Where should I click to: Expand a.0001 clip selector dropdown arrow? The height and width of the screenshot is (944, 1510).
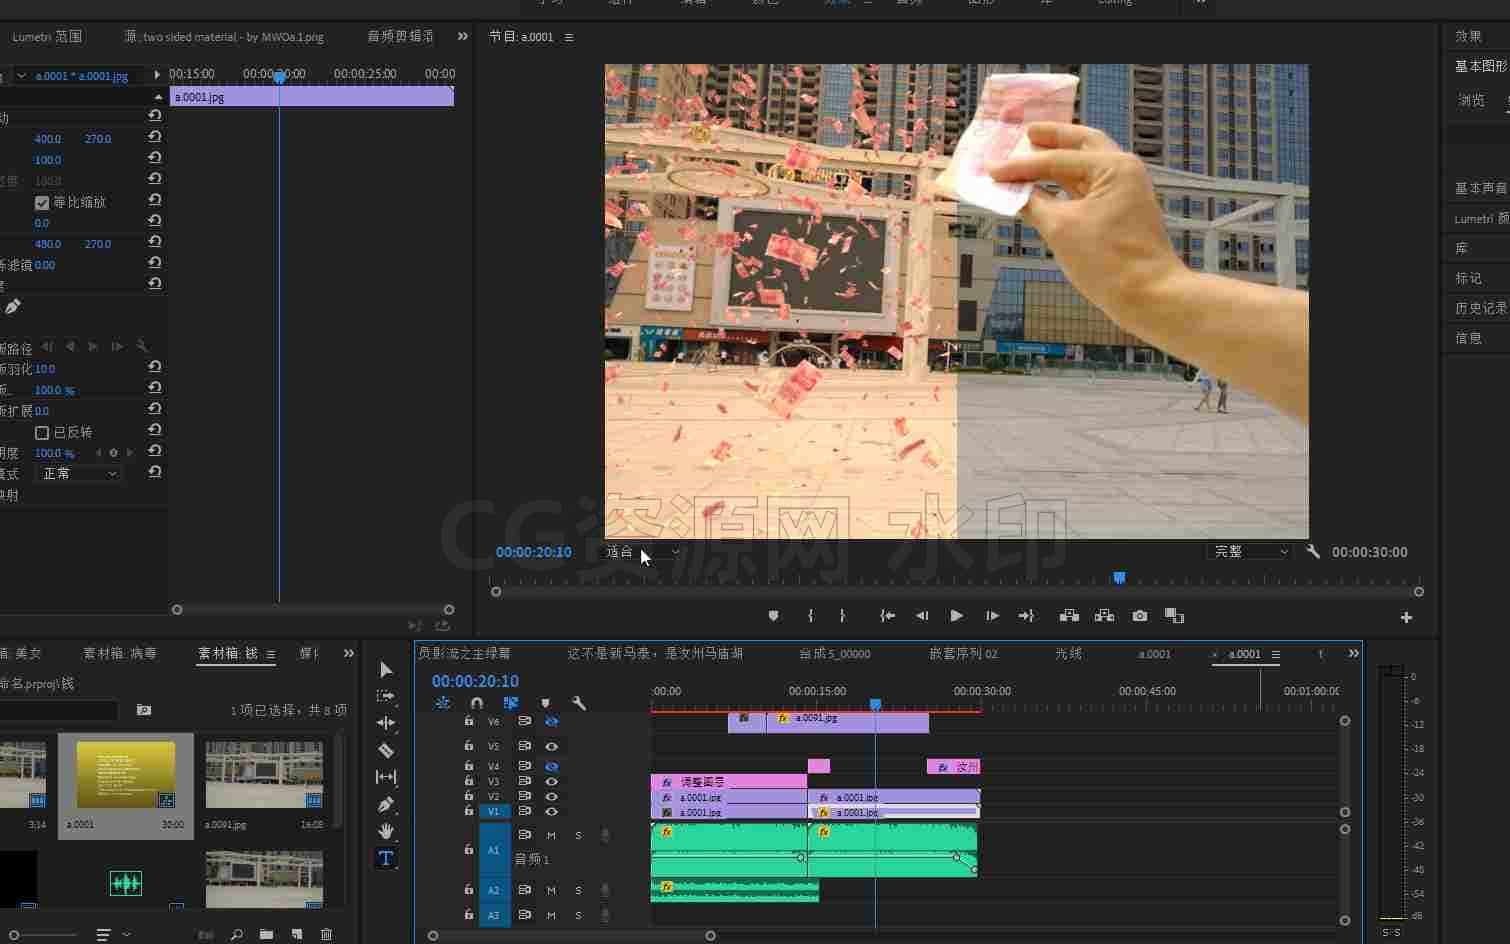[22, 76]
